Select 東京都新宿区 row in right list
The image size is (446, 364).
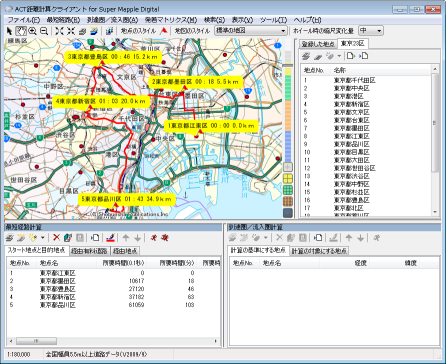(x=366, y=104)
